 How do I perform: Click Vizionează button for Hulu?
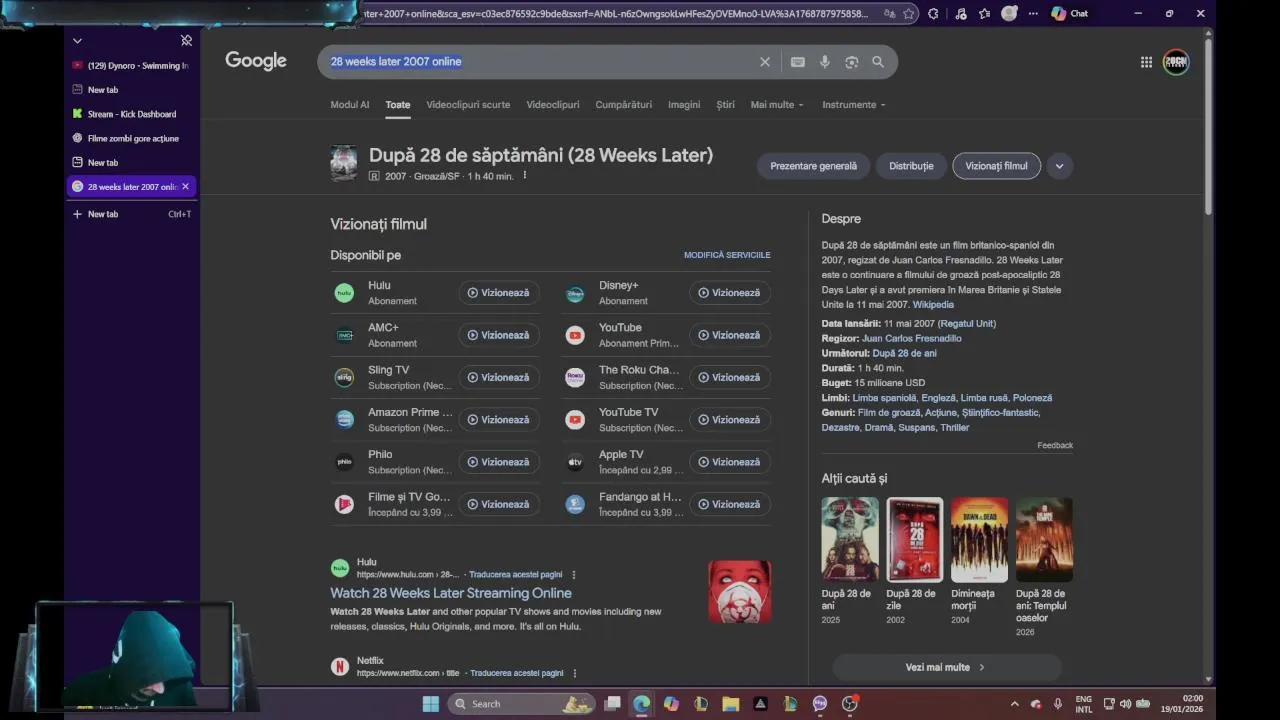499,293
